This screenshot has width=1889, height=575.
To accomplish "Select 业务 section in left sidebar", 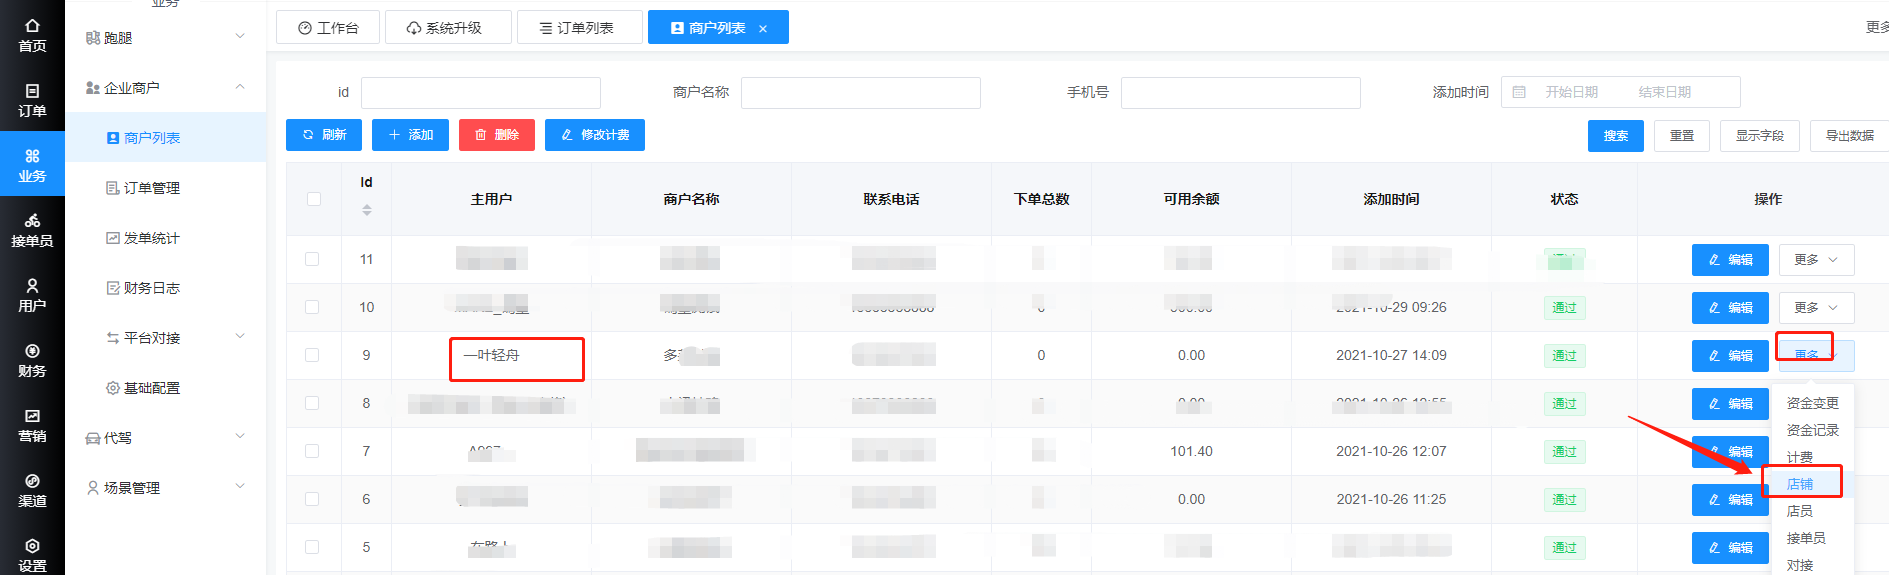I will coord(32,165).
